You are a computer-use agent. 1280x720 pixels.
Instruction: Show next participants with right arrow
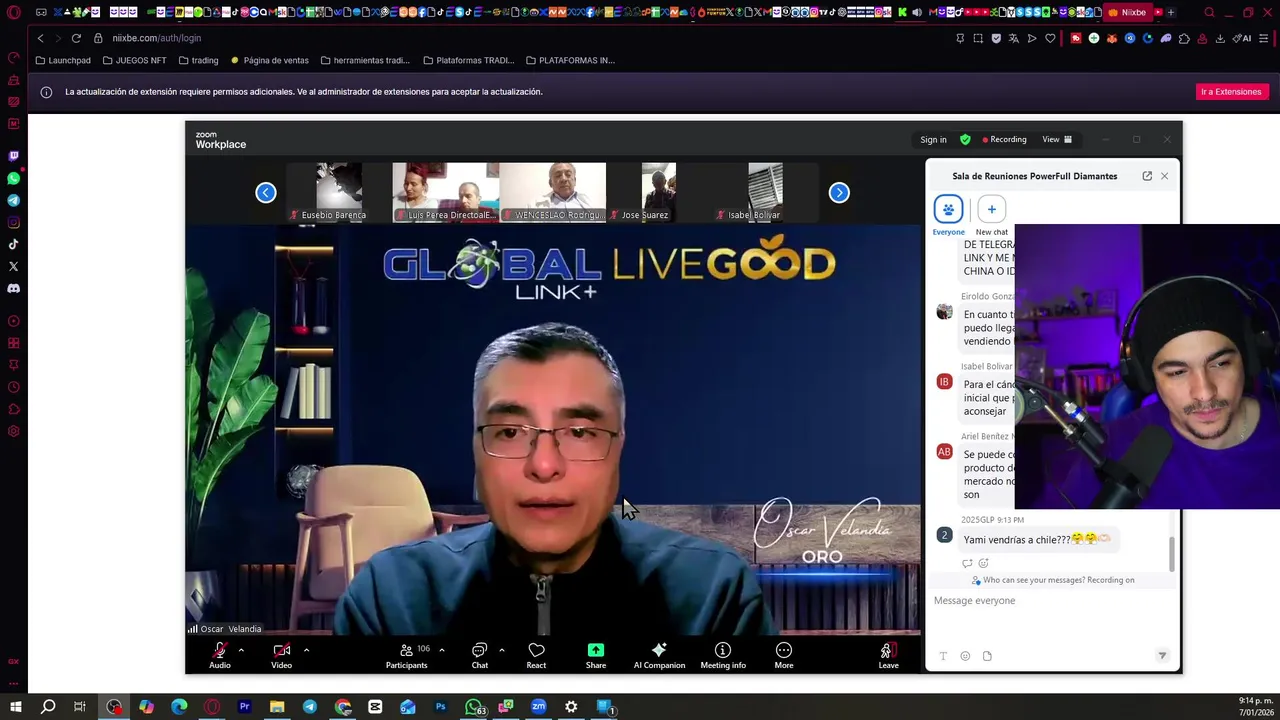pos(839,193)
